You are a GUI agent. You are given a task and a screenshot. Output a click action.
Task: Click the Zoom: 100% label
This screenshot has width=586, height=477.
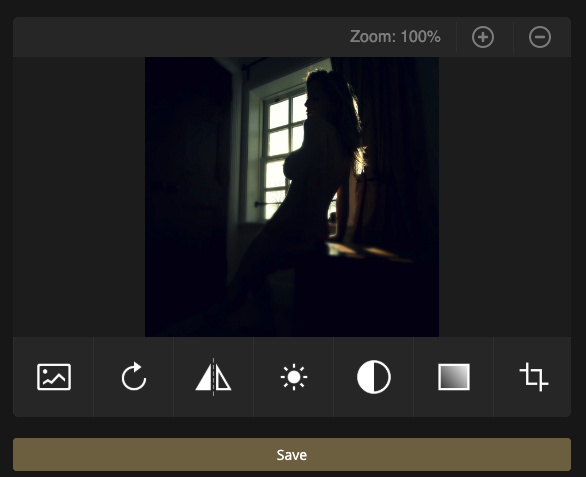tap(395, 37)
